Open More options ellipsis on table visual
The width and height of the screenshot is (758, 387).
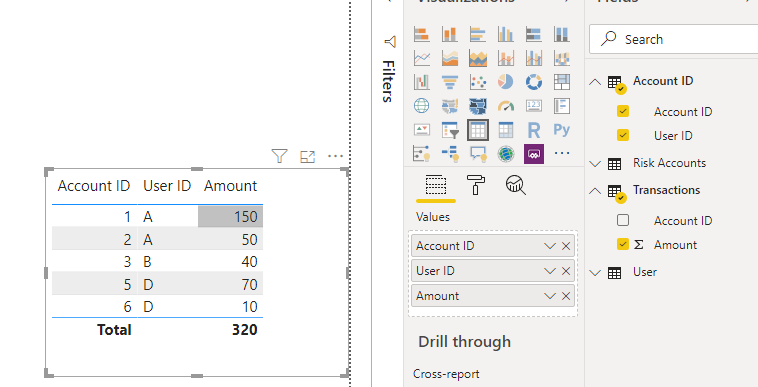tap(335, 156)
